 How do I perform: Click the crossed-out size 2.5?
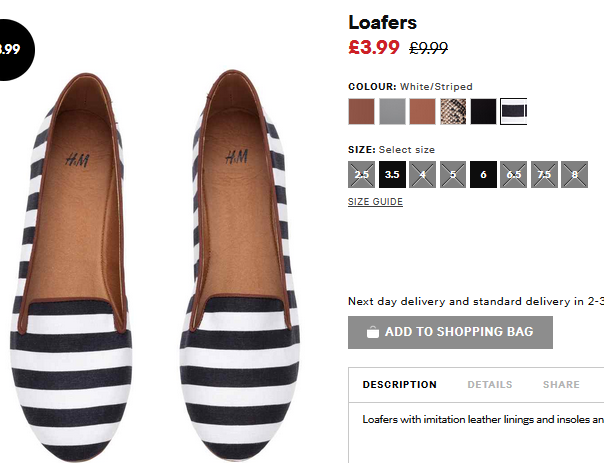point(361,174)
